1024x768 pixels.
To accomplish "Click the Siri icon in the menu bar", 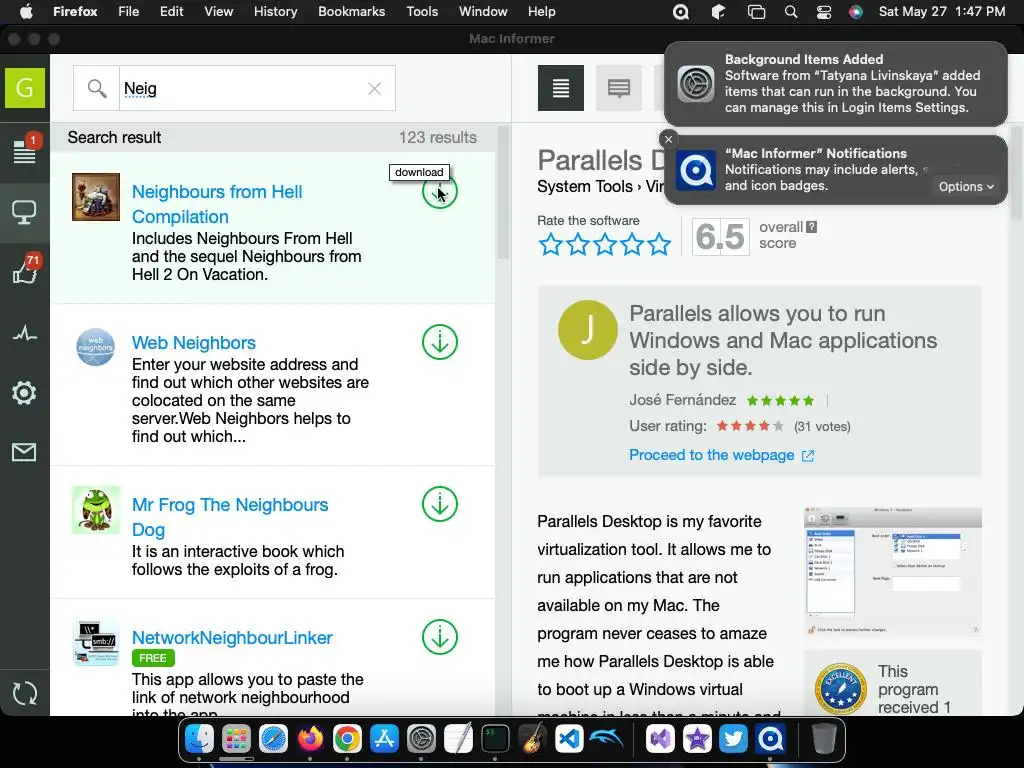I will [x=856, y=12].
